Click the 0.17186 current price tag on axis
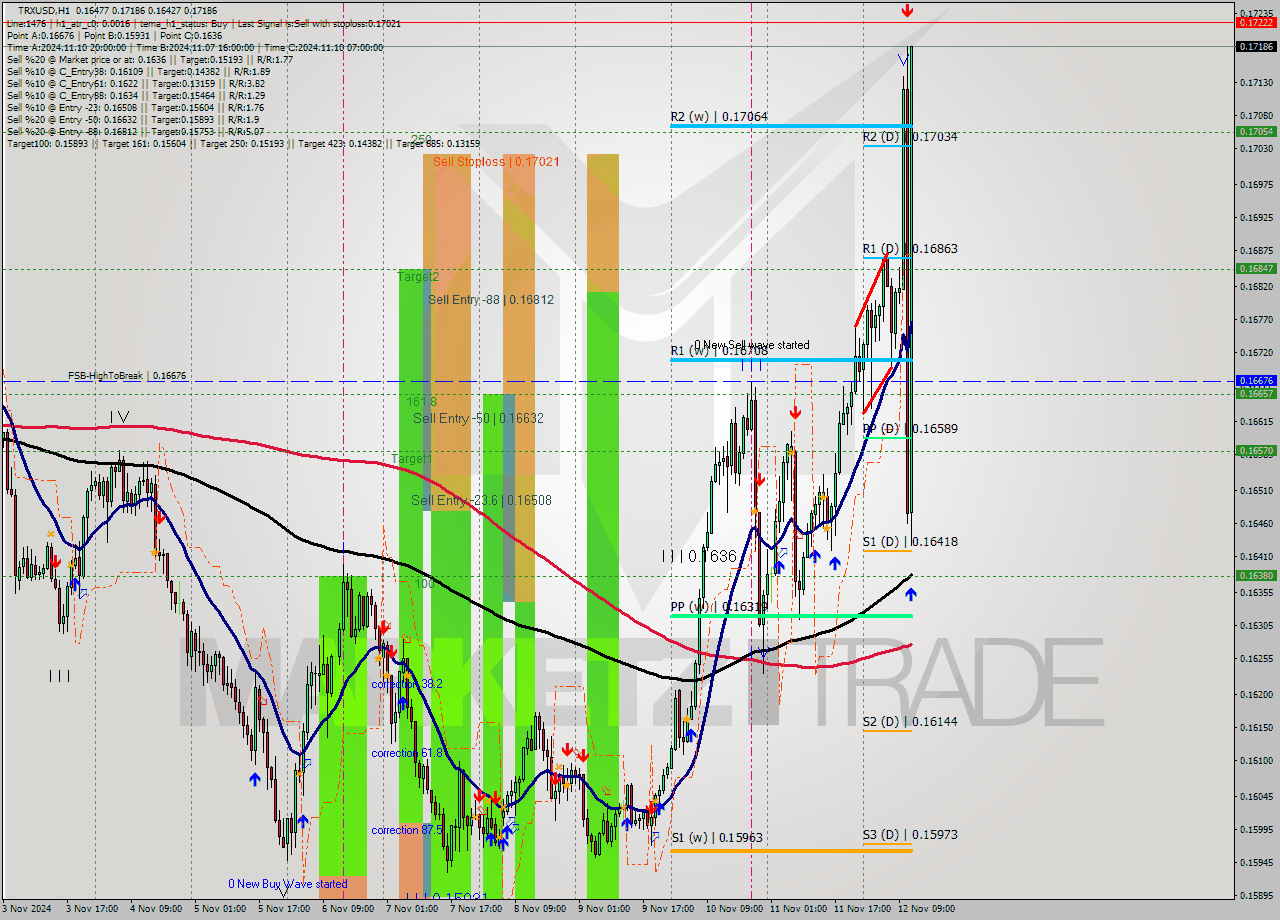 (x=1256, y=46)
